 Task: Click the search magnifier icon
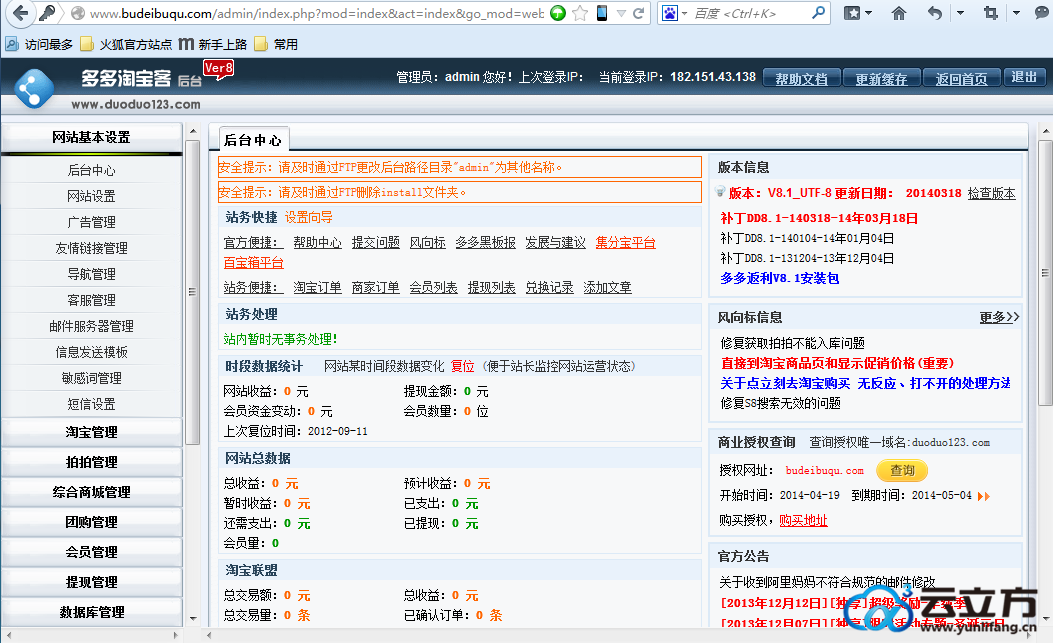coord(818,13)
